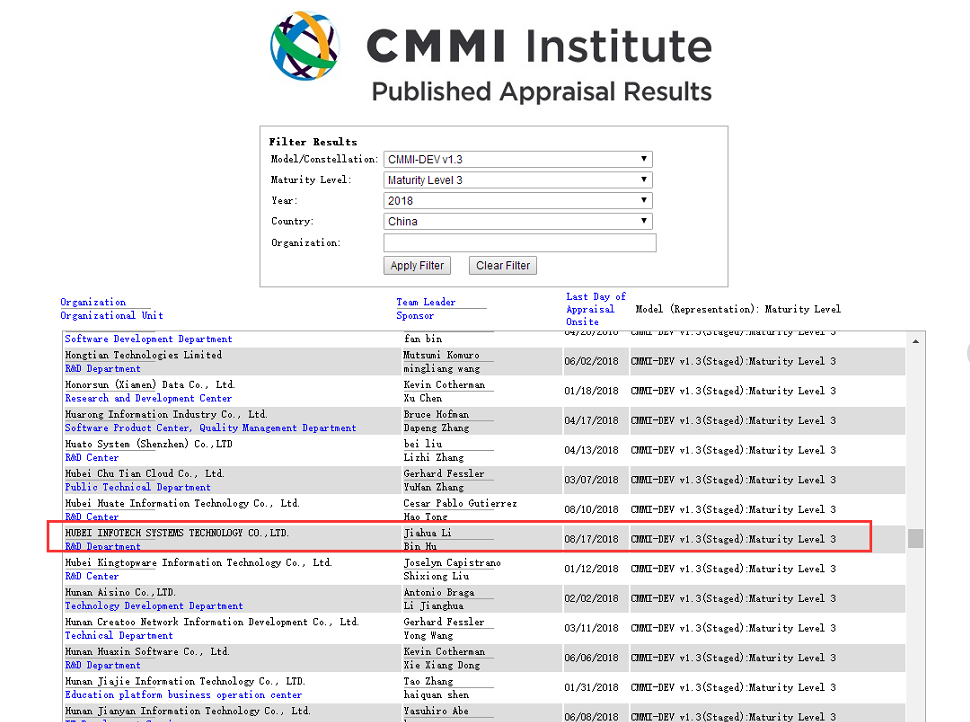Click team leader Mutsumi Komuro
This screenshot has width=970, height=722.
pyautogui.click(x=441, y=355)
